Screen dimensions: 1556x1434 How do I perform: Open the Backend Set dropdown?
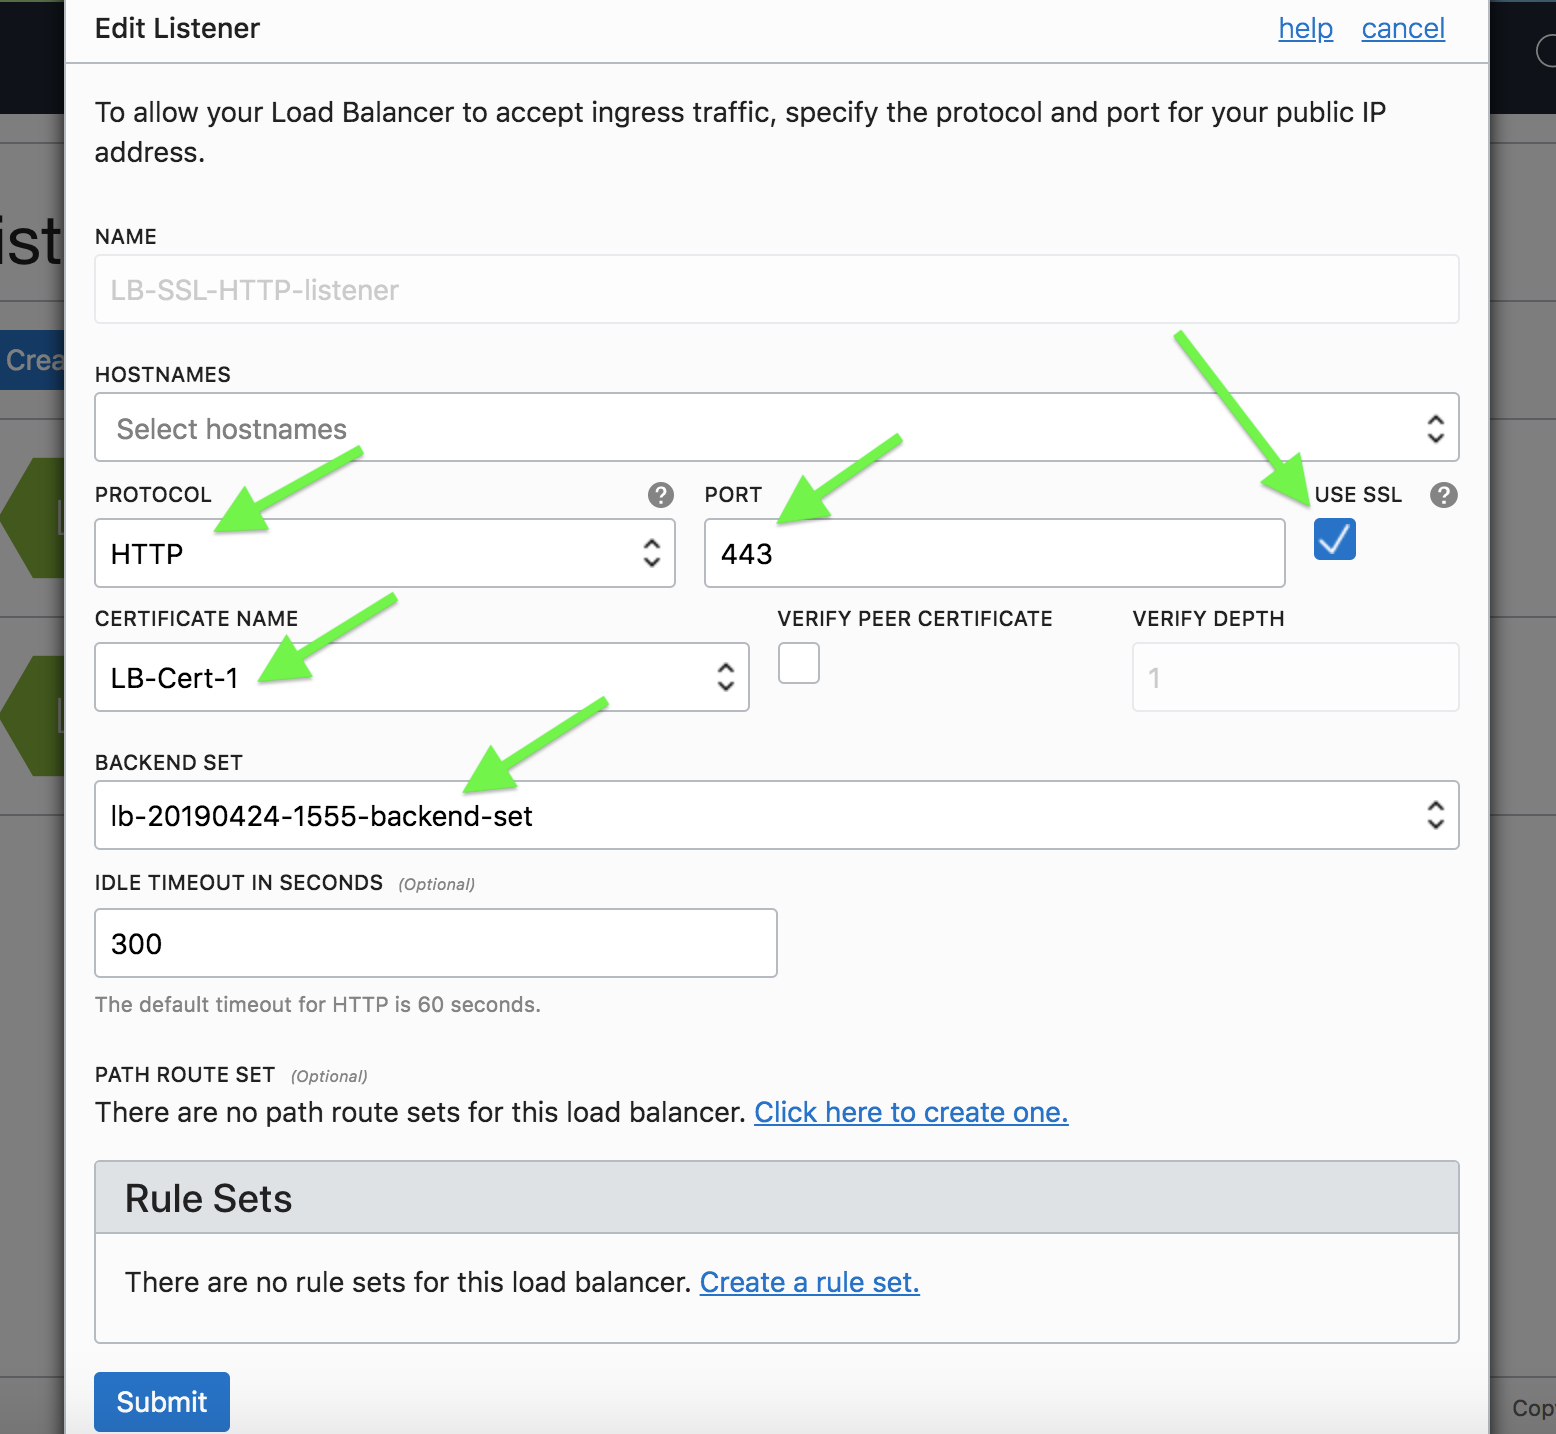pos(776,815)
